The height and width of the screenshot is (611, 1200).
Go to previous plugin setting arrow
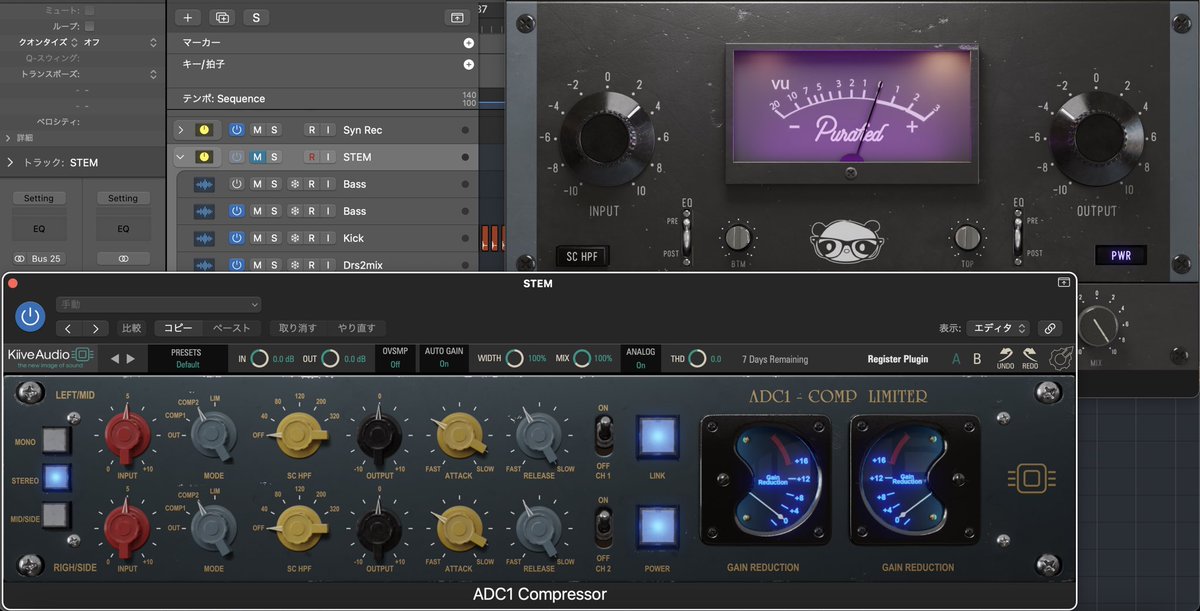[x=68, y=328]
